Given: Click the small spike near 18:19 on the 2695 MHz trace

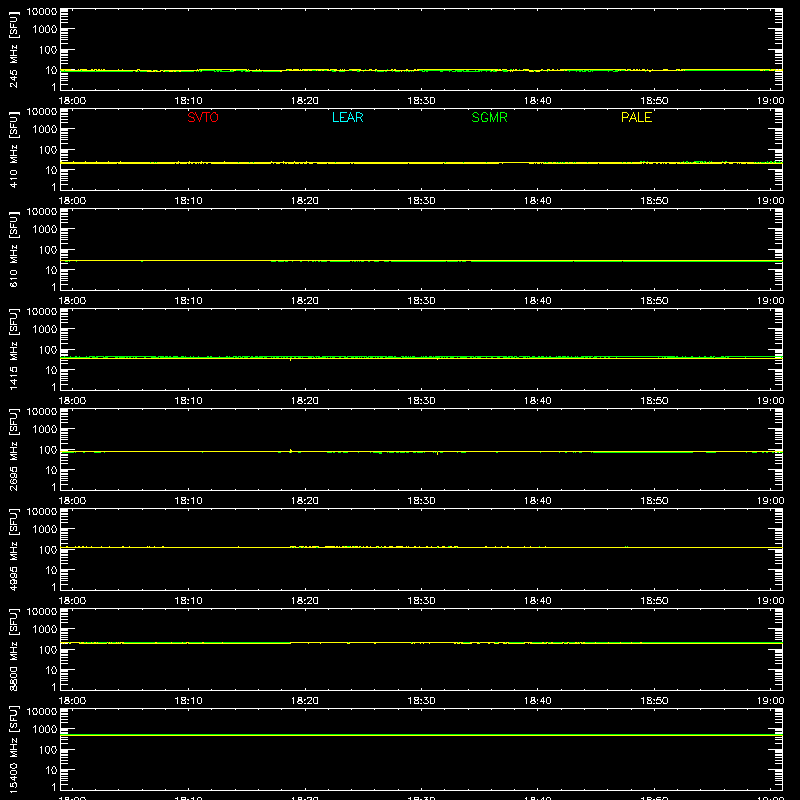Looking at the screenshot, I should pos(290,451).
